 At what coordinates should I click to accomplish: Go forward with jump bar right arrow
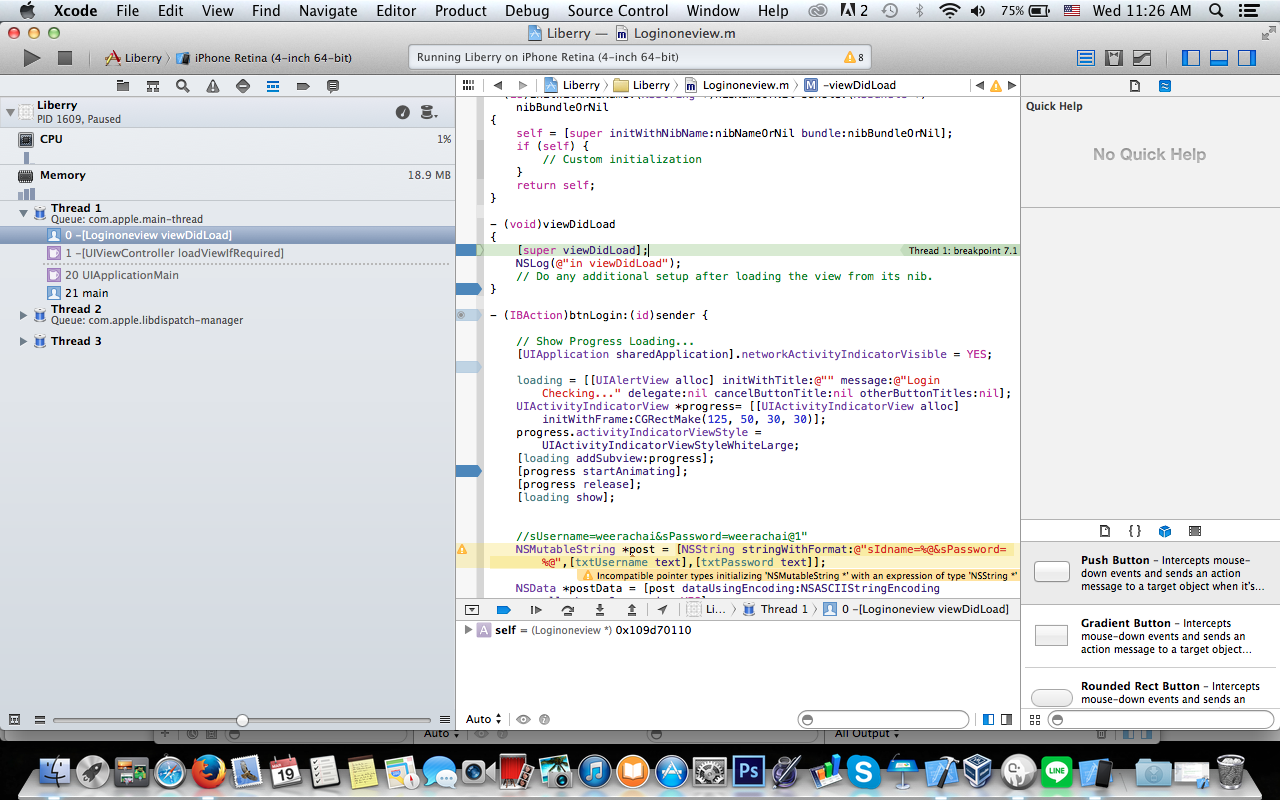coord(523,85)
